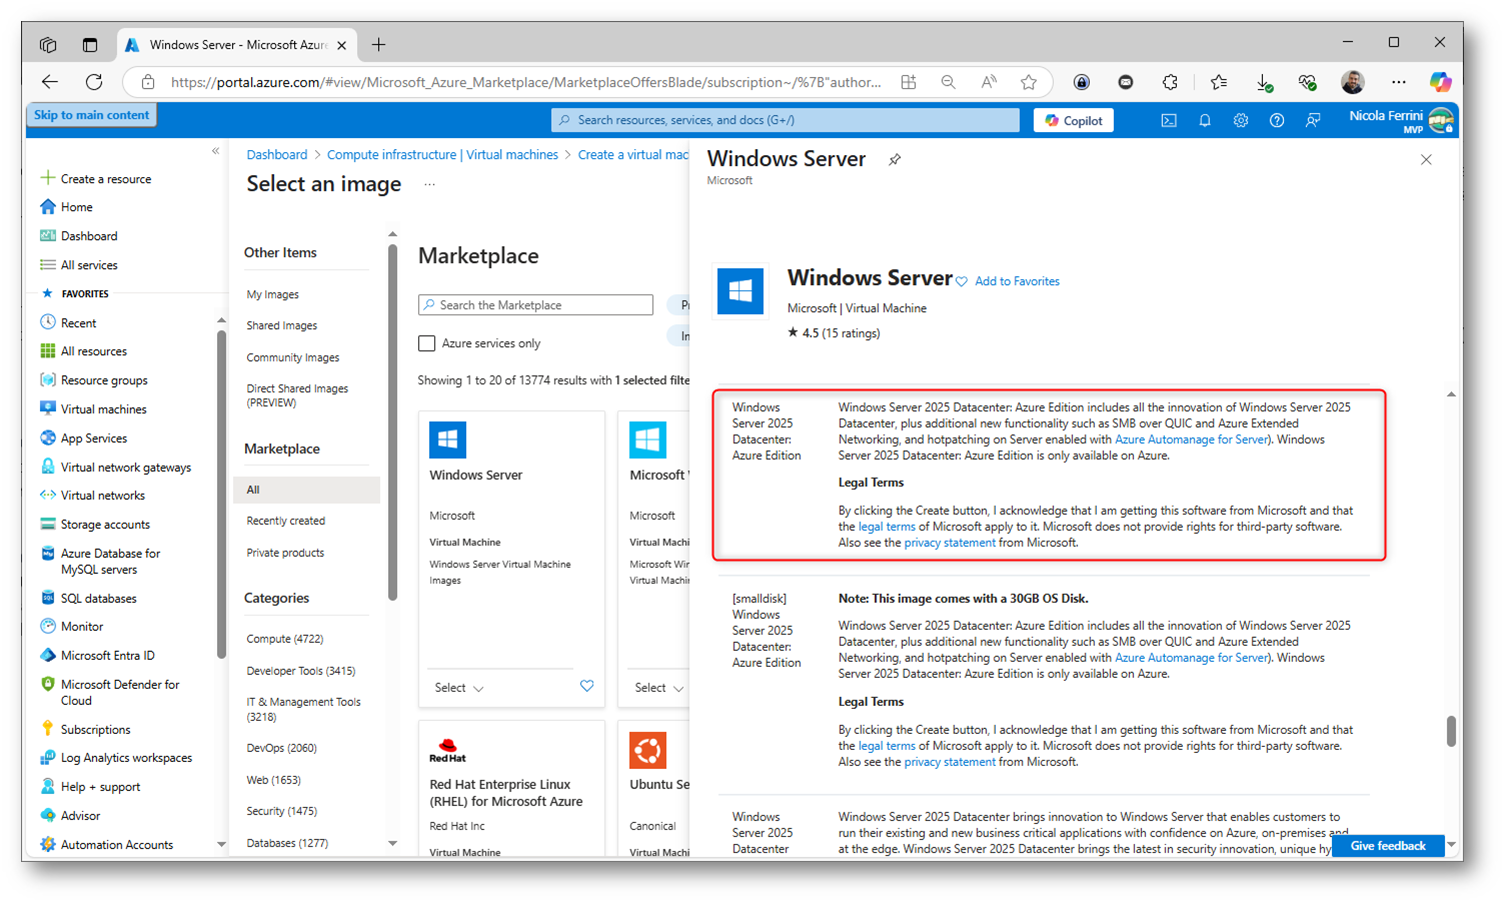
Task: Click the filter panel scrollbar down arrow
Action: [x=392, y=843]
